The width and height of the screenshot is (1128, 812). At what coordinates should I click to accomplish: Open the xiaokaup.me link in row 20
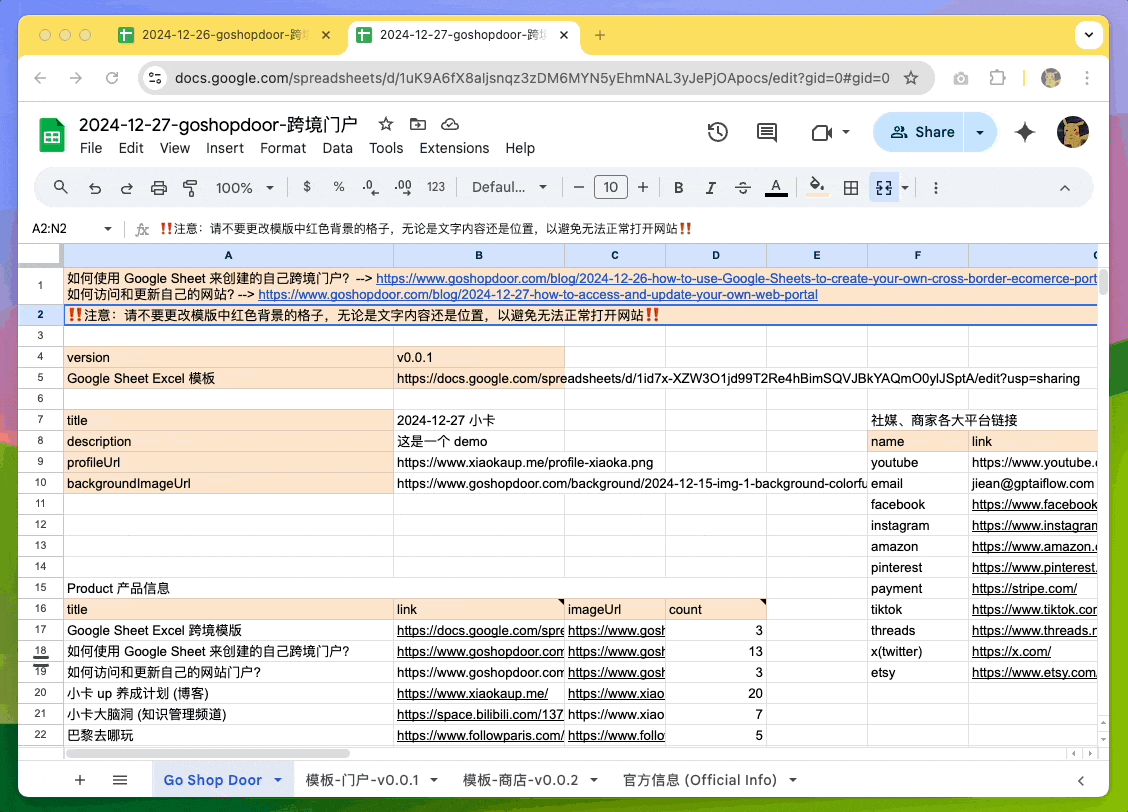click(x=473, y=694)
